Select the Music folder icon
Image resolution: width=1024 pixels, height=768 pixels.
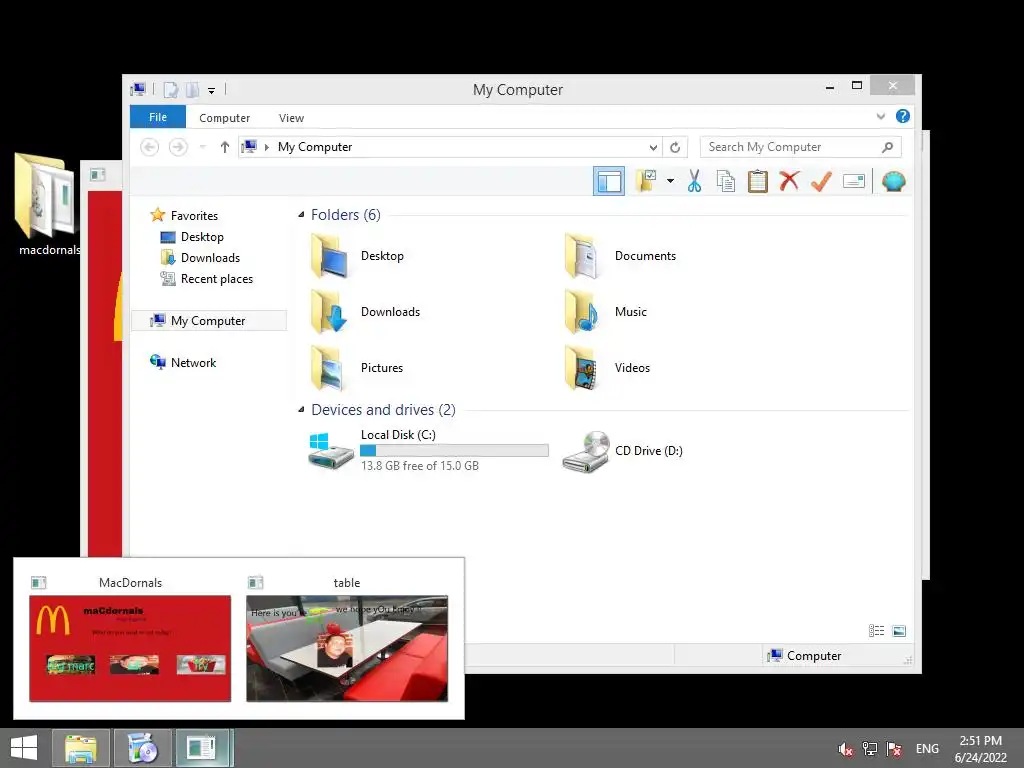[583, 312]
